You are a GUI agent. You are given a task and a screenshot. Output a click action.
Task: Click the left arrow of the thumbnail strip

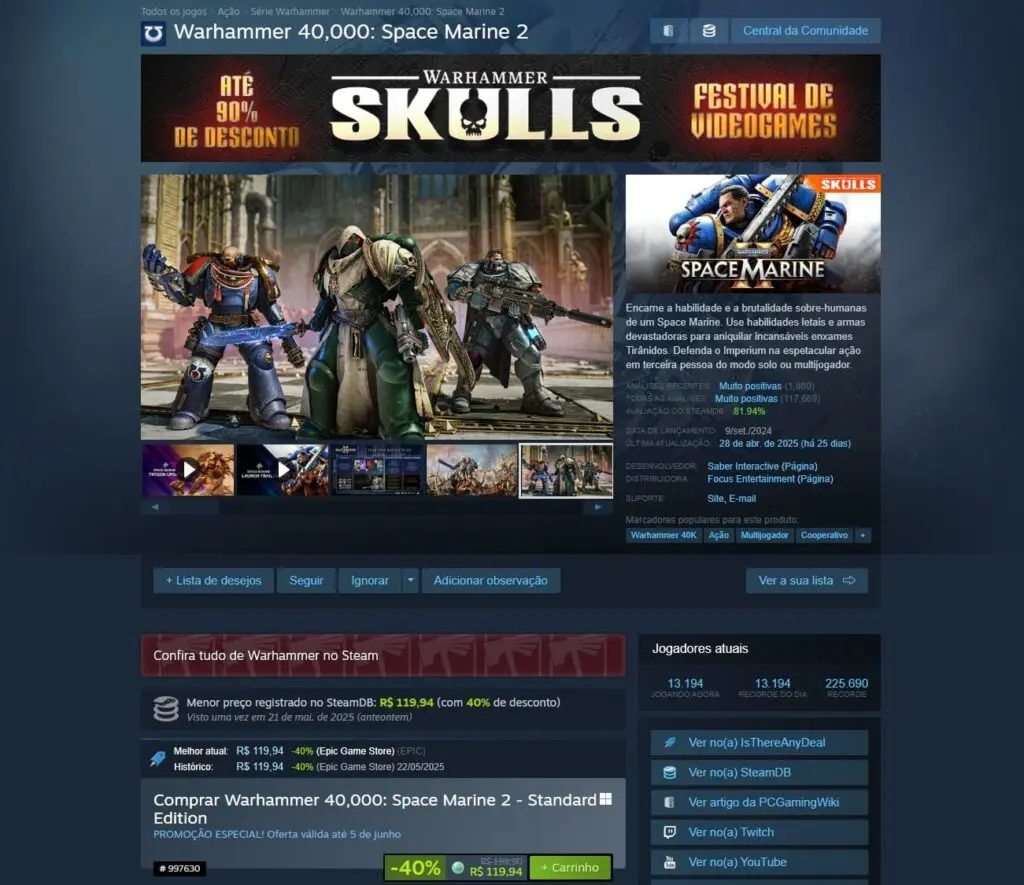pos(155,507)
